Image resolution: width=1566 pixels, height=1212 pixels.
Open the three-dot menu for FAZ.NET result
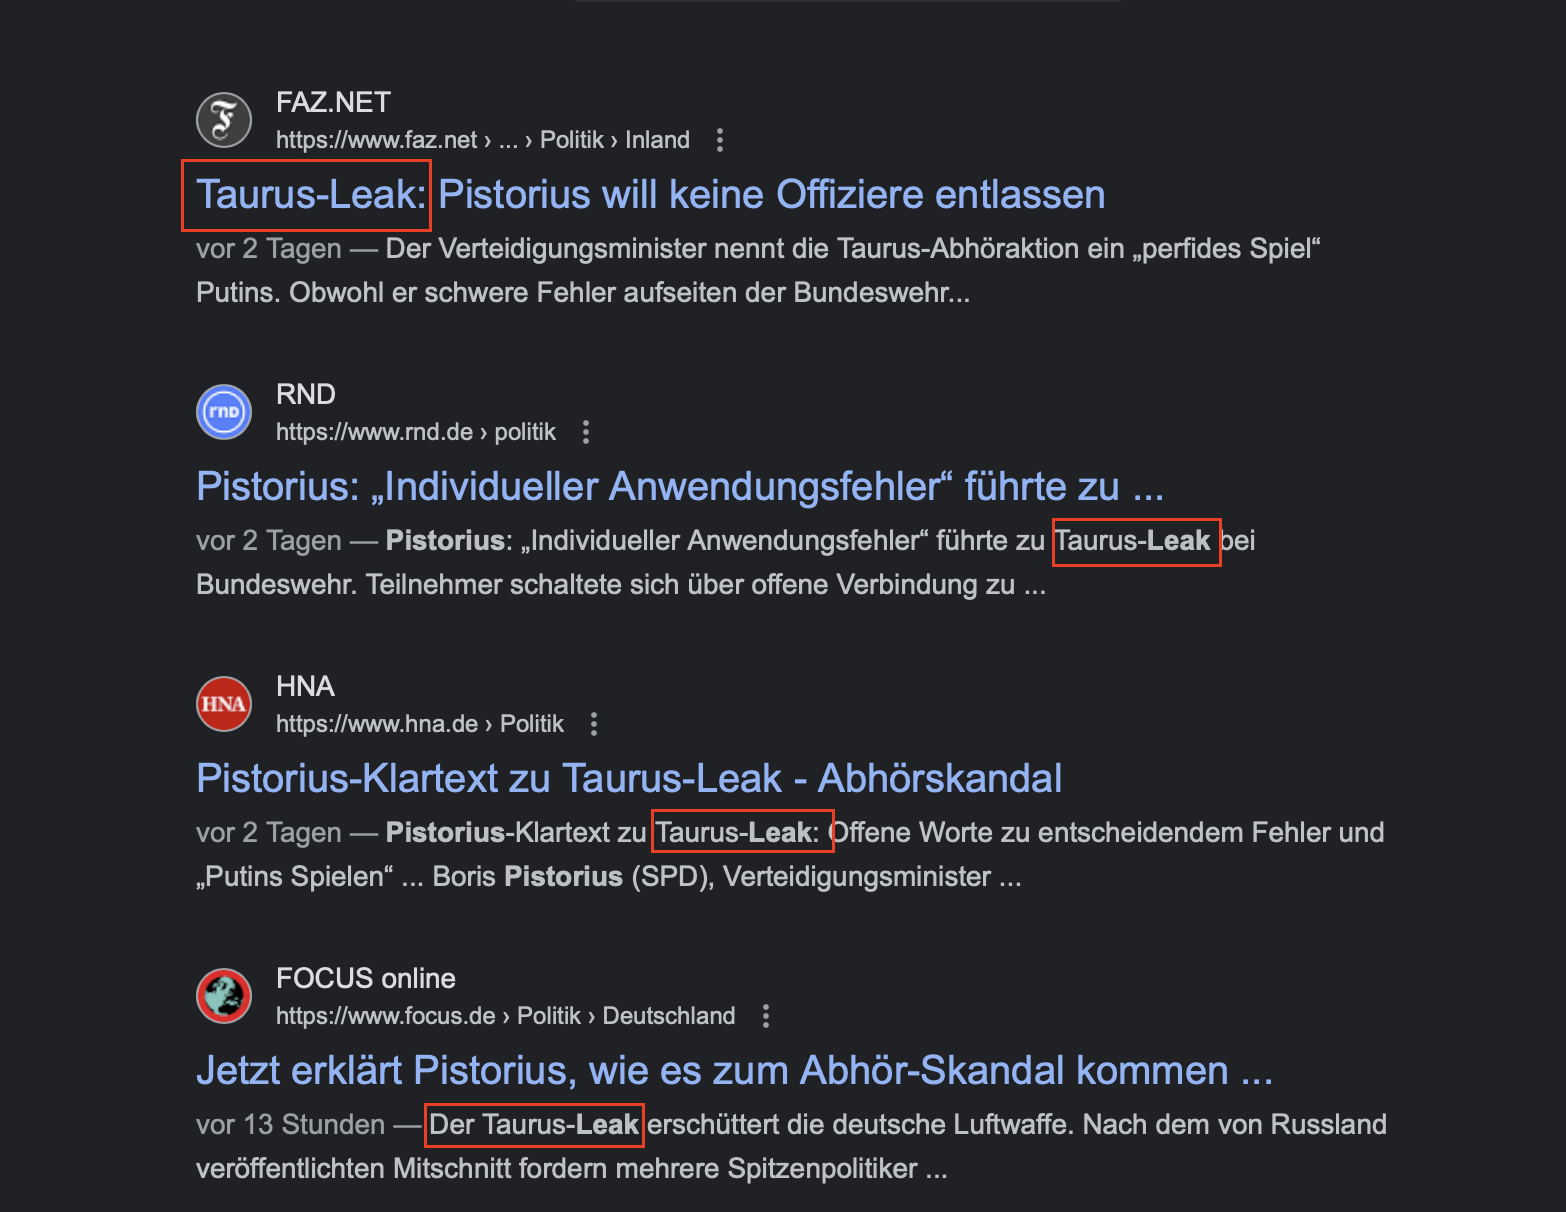pos(720,140)
